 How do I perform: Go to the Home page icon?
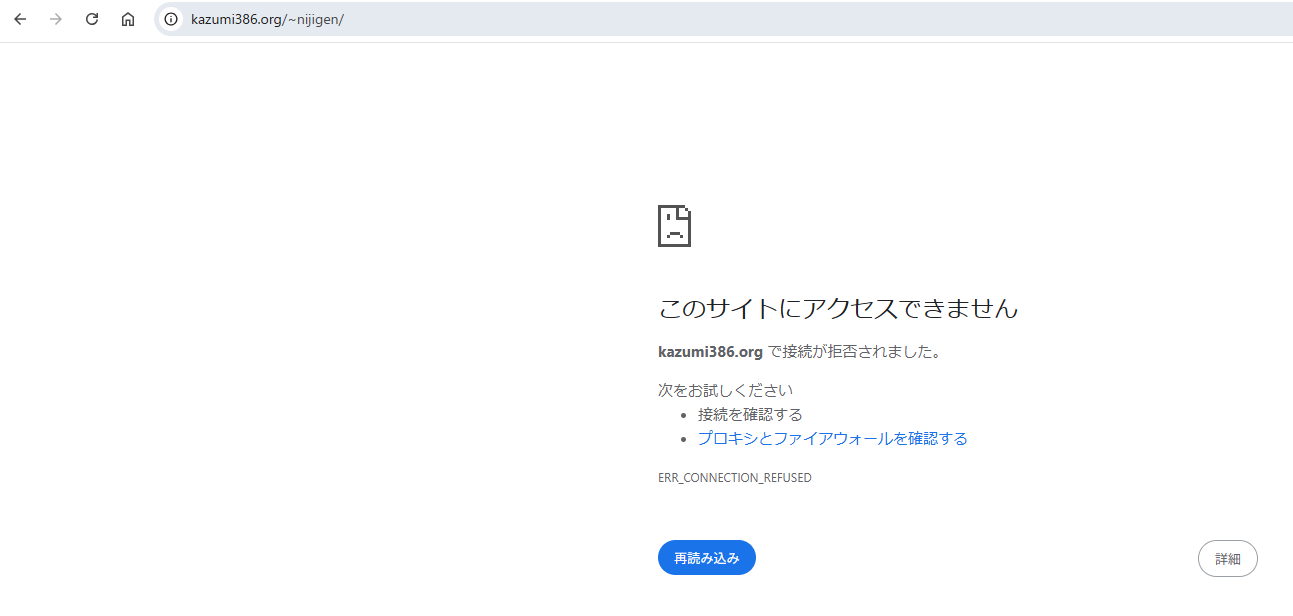coord(128,19)
